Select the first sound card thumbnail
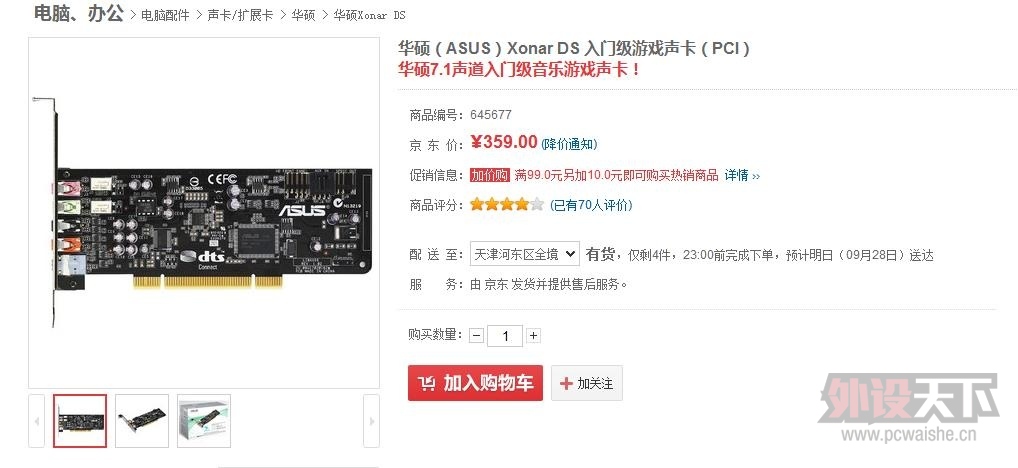1018x468 pixels. tap(80, 421)
